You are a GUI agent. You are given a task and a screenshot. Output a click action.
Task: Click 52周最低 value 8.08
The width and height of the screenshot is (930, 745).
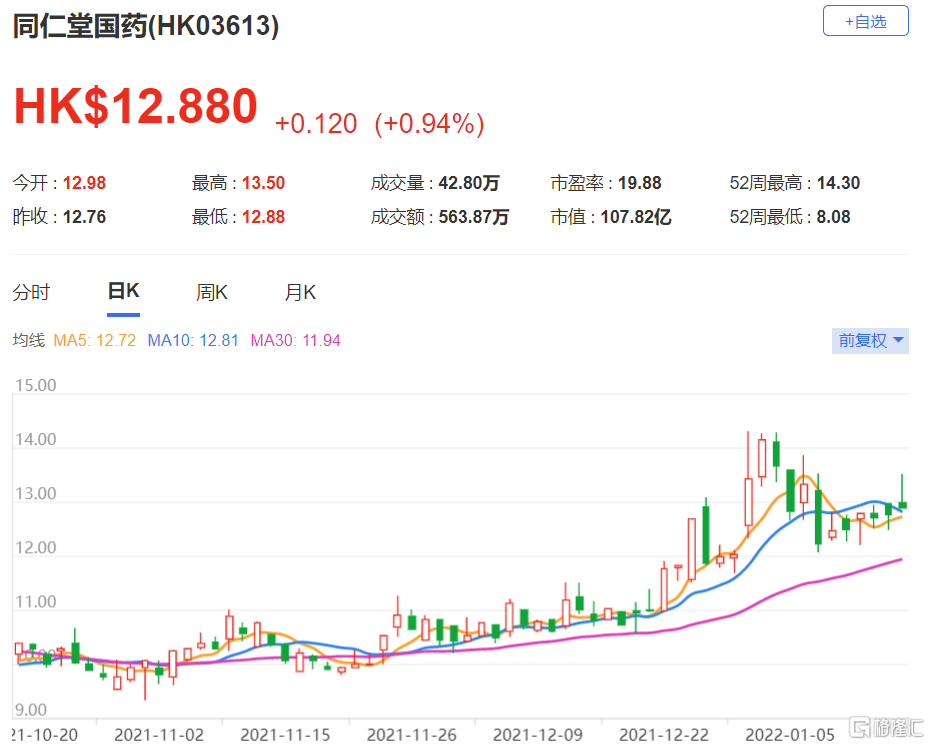coord(833,217)
